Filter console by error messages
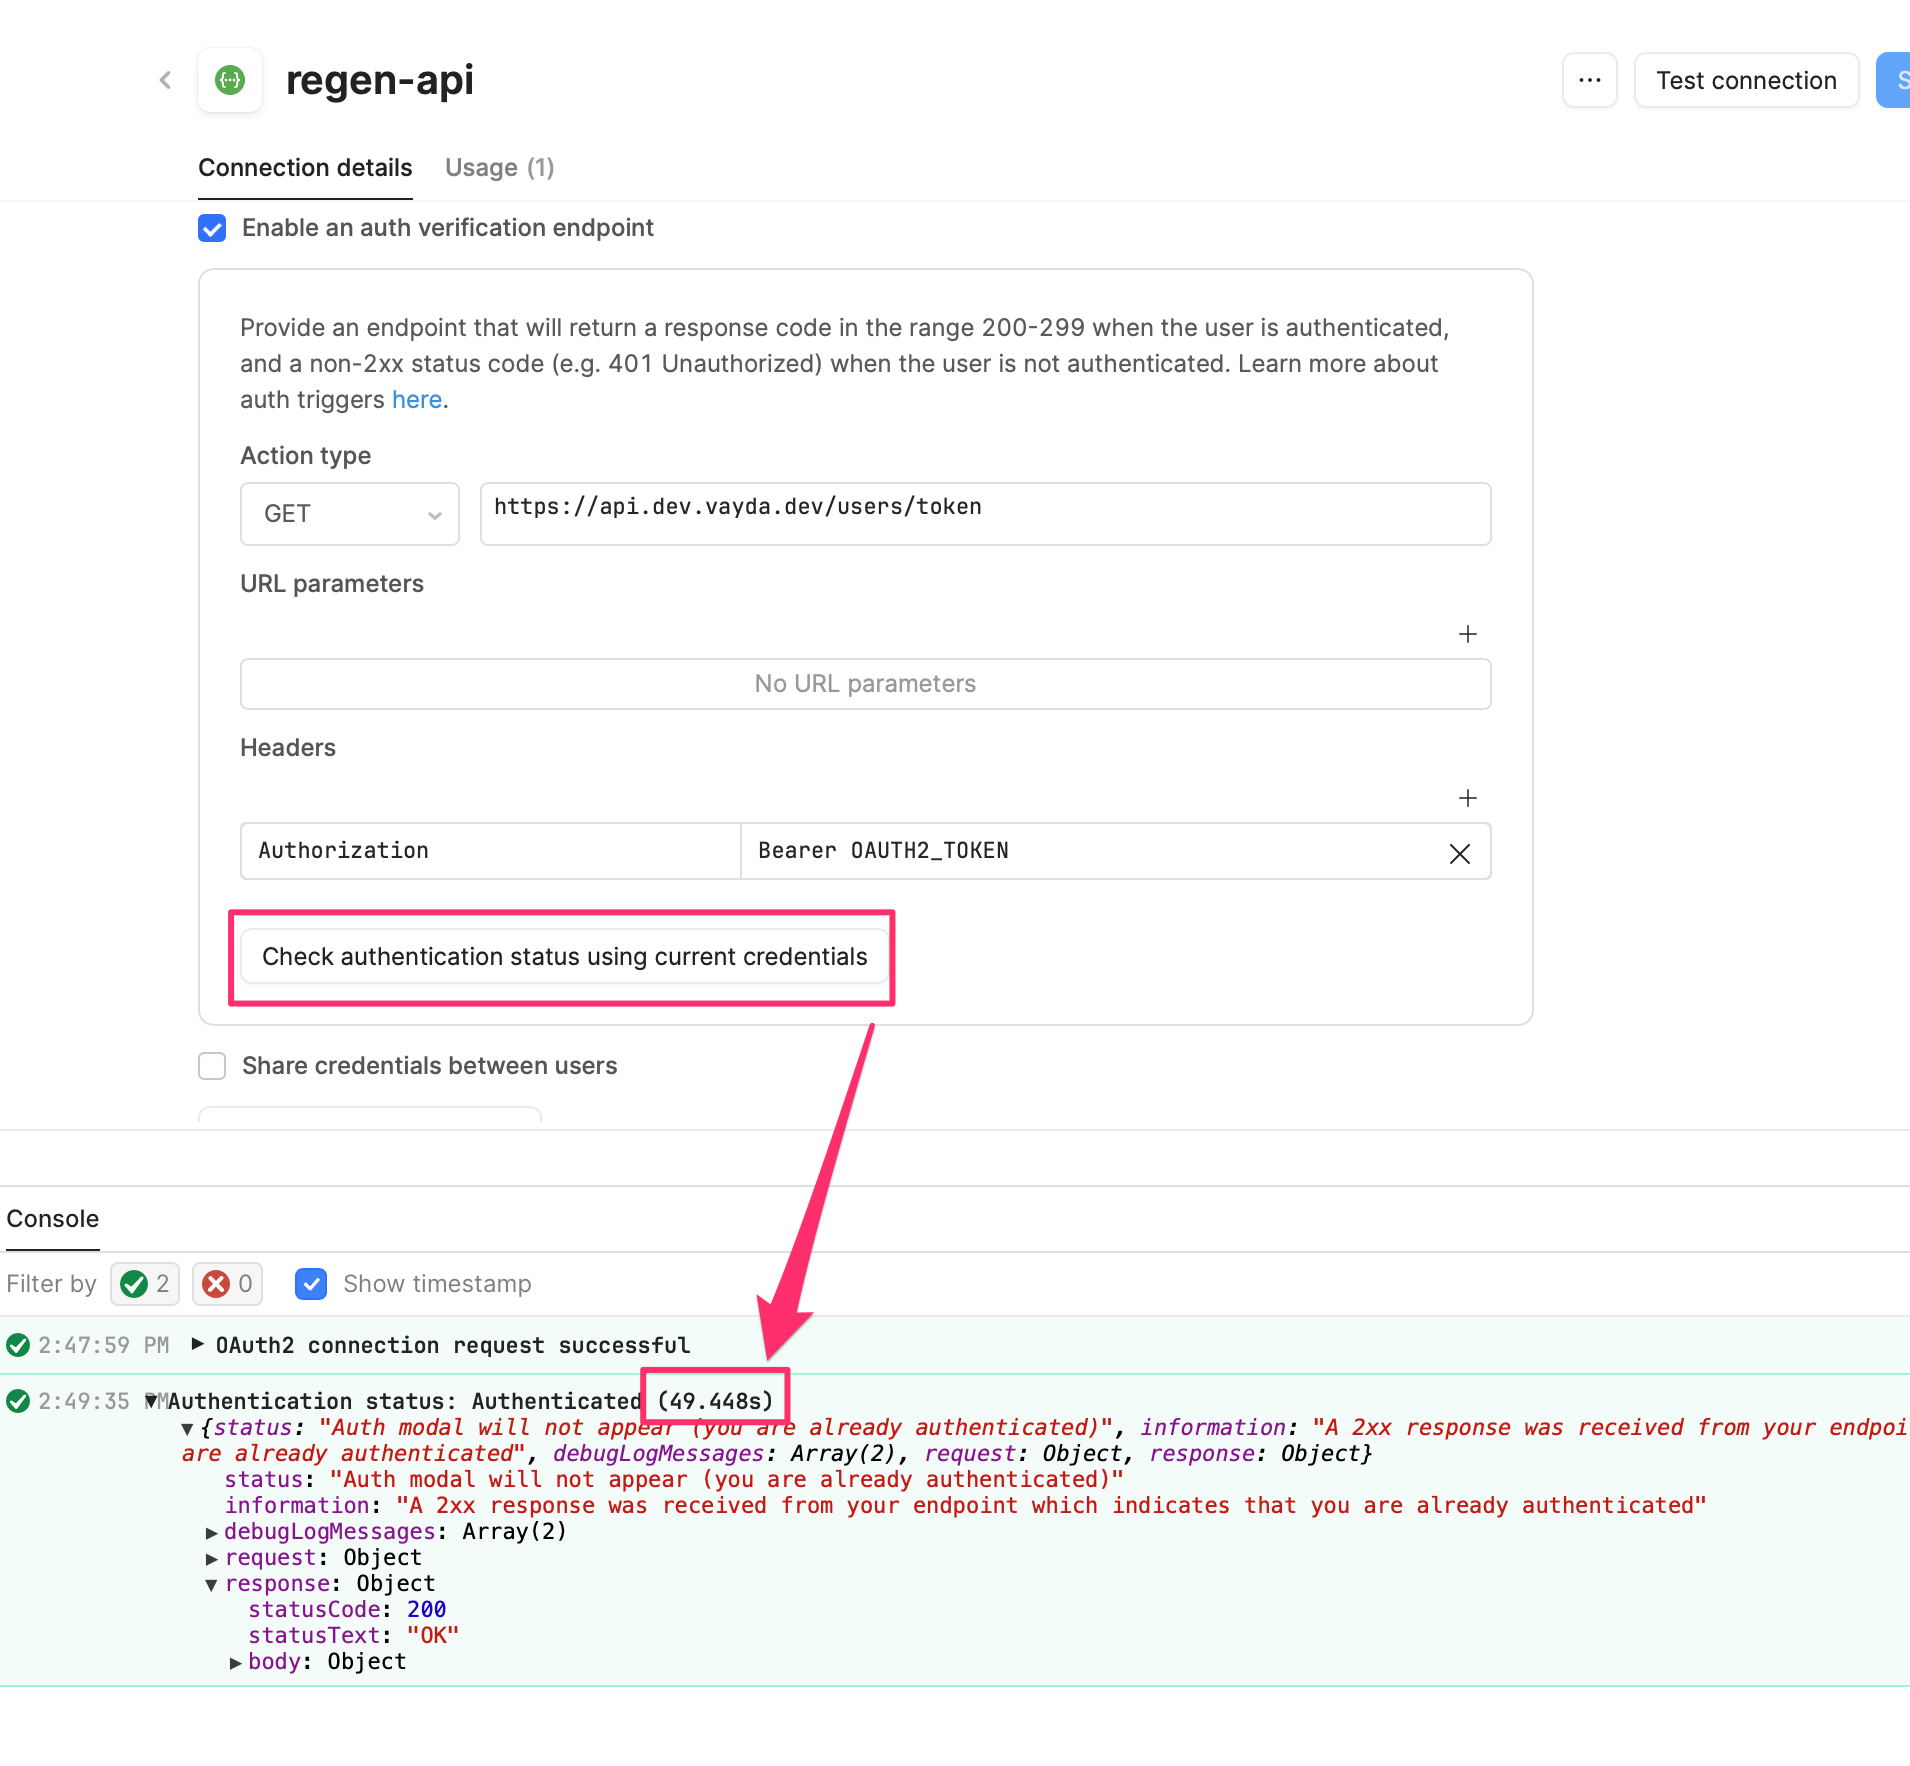This screenshot has height=1766, width=1910. click(227, 1283)
